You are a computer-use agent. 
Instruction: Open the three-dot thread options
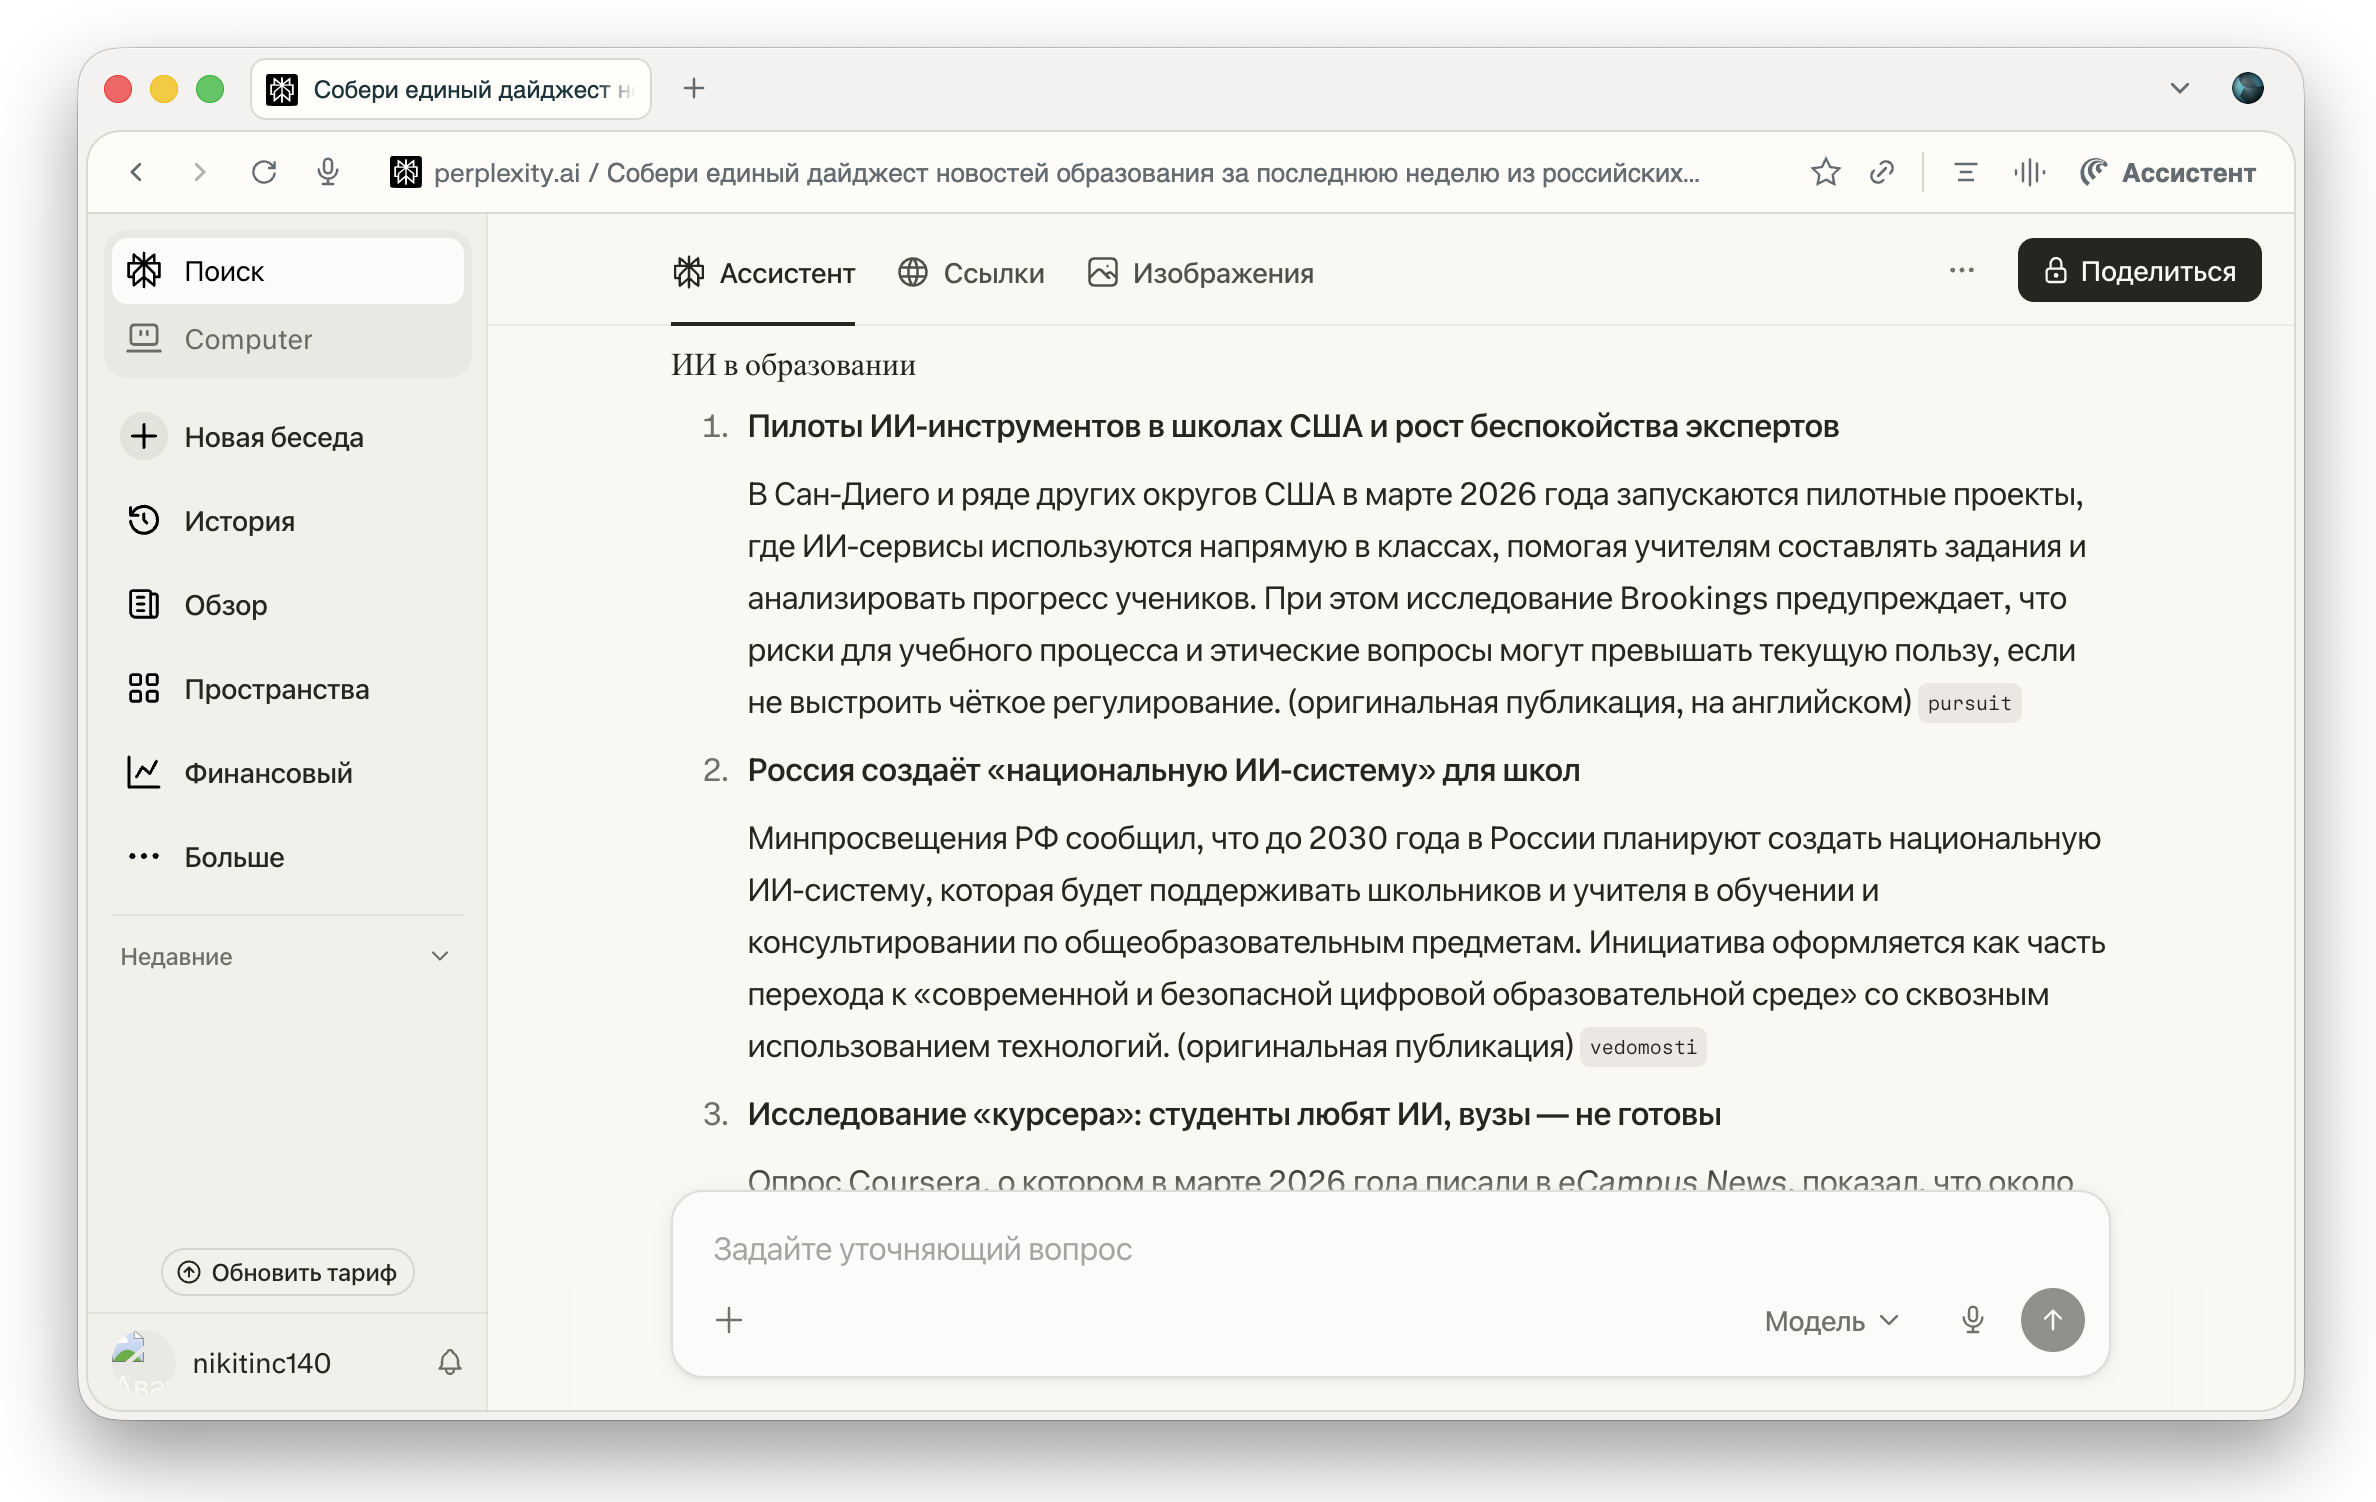[x=1962, y=270]
